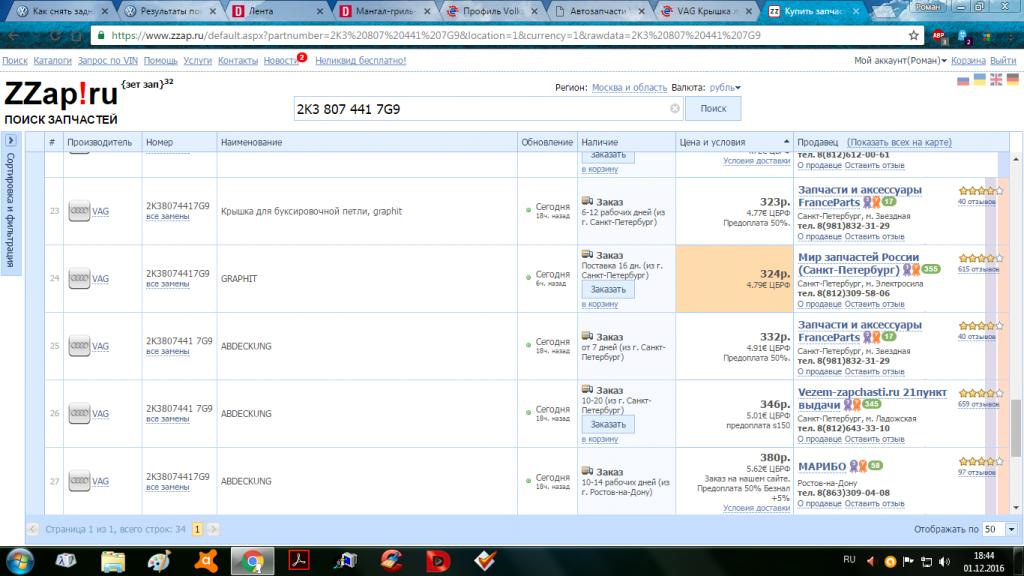Click the Поиск search button

713,108
